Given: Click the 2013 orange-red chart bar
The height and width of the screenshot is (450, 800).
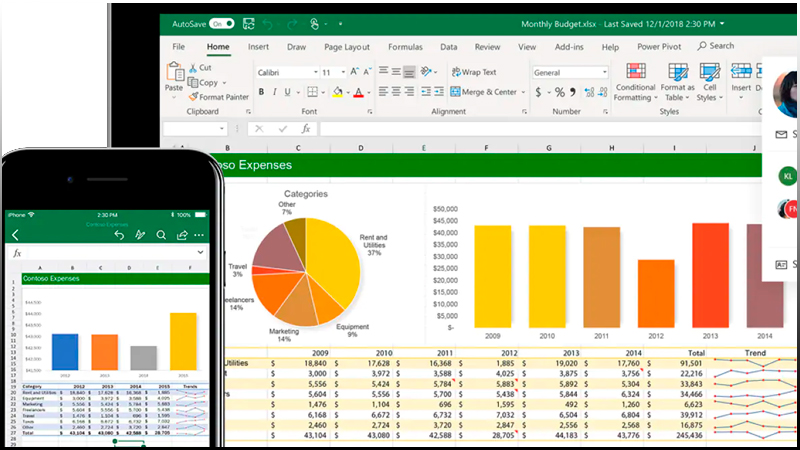Looking at the screenshot, I should click(710, 274).
